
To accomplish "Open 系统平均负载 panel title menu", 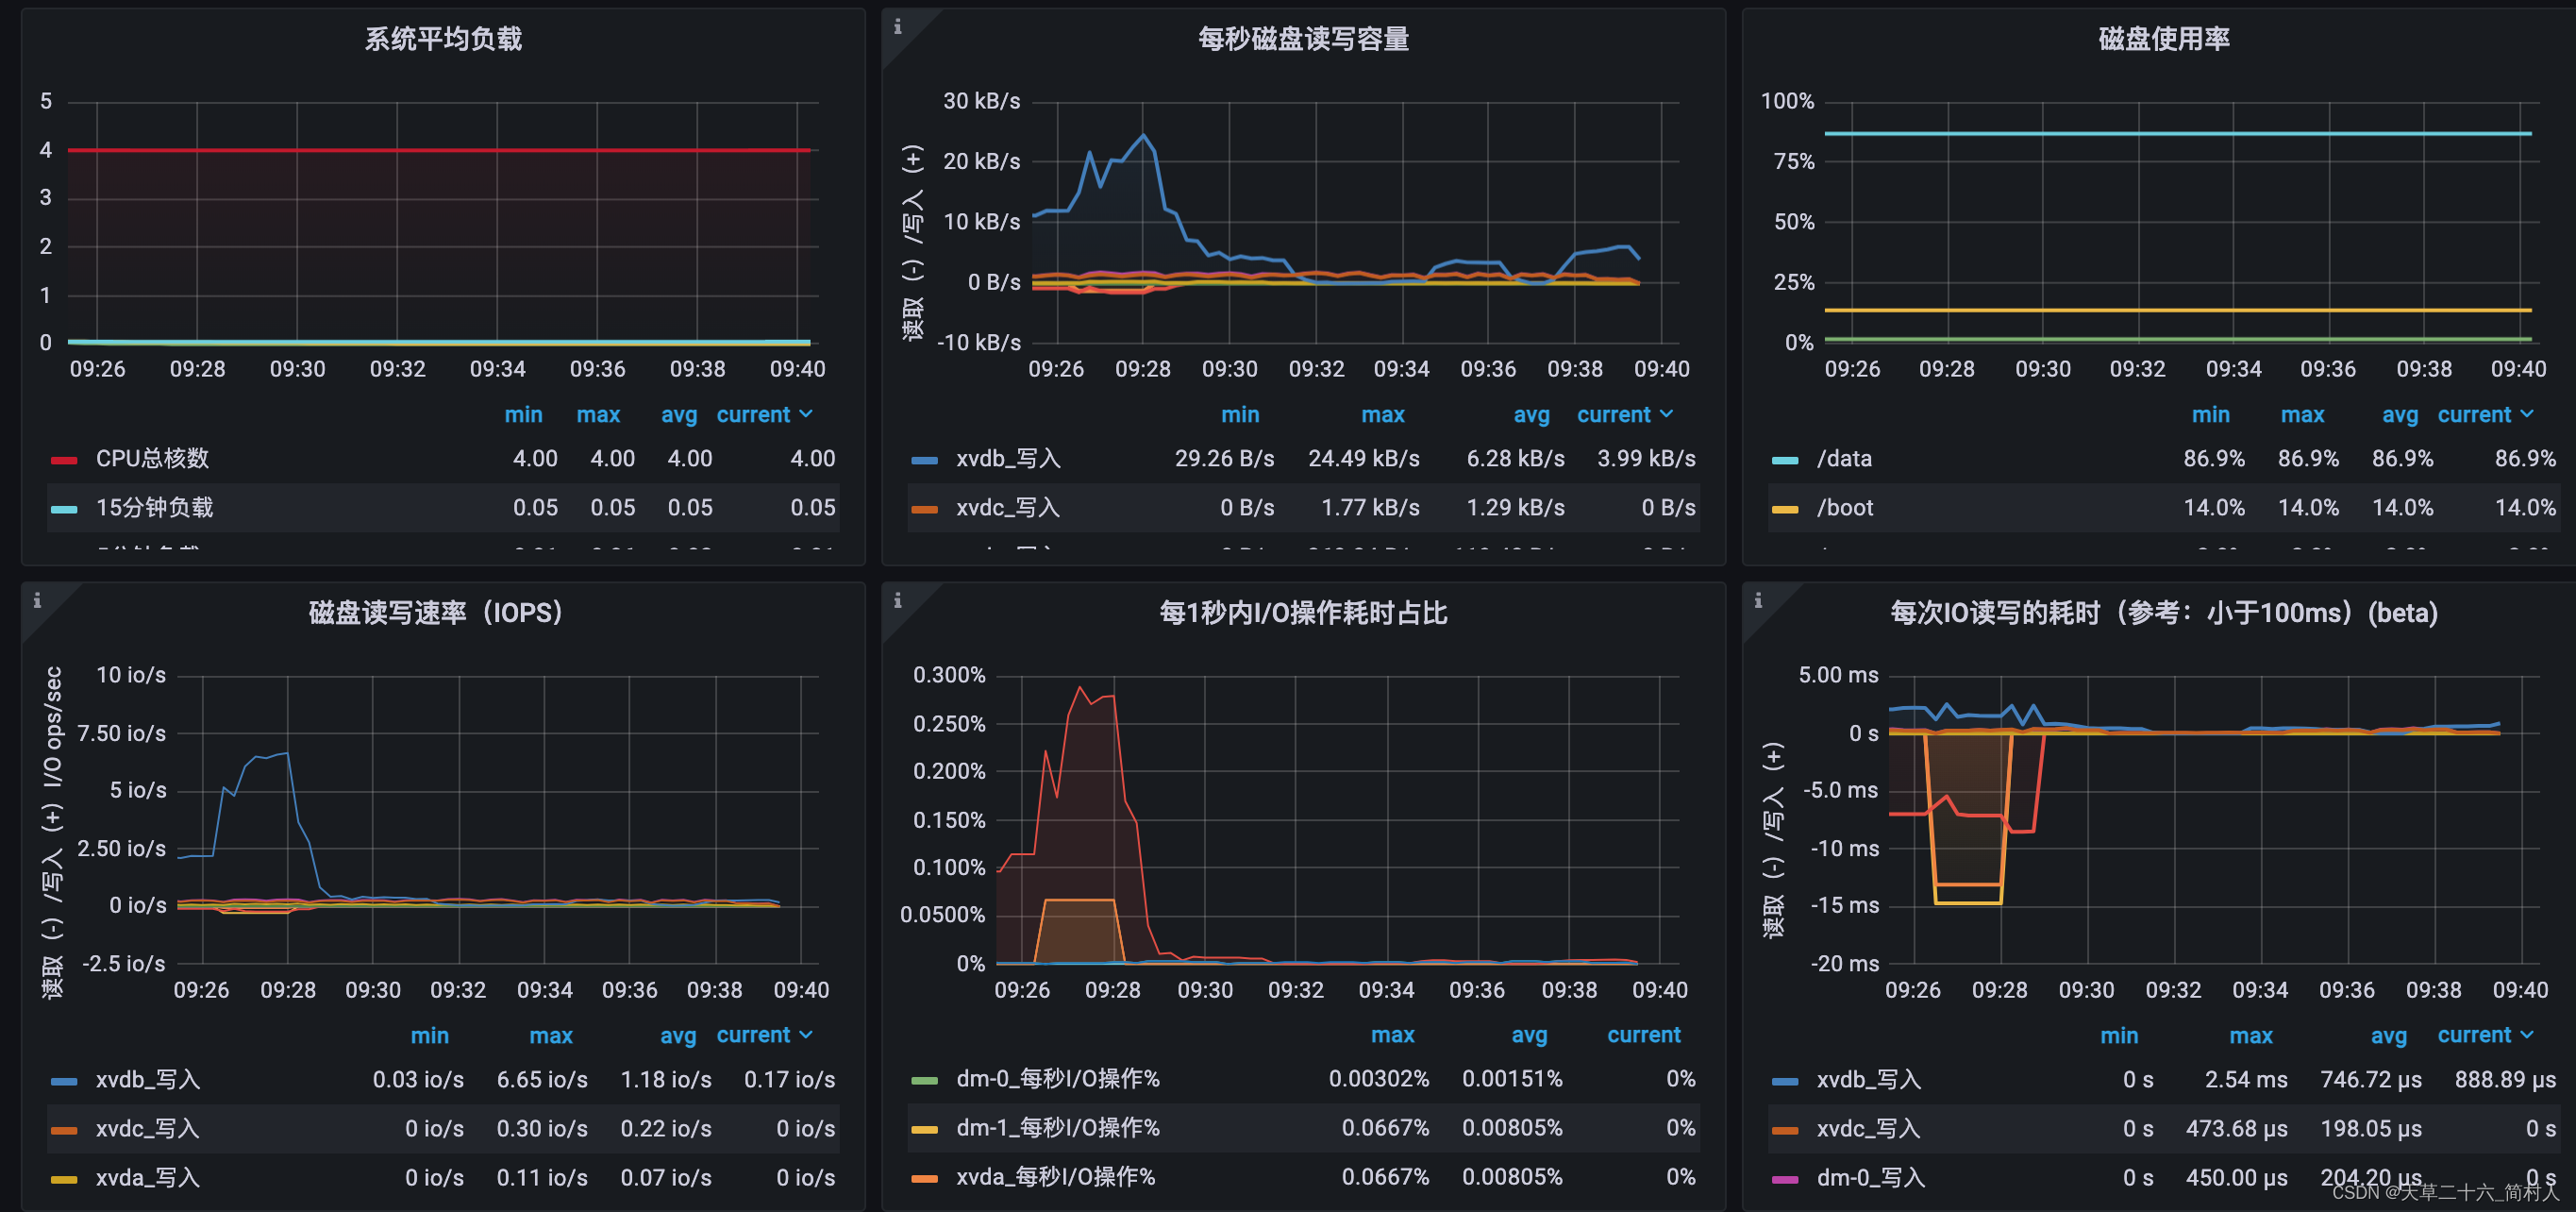I will click(x=443, y=39).
